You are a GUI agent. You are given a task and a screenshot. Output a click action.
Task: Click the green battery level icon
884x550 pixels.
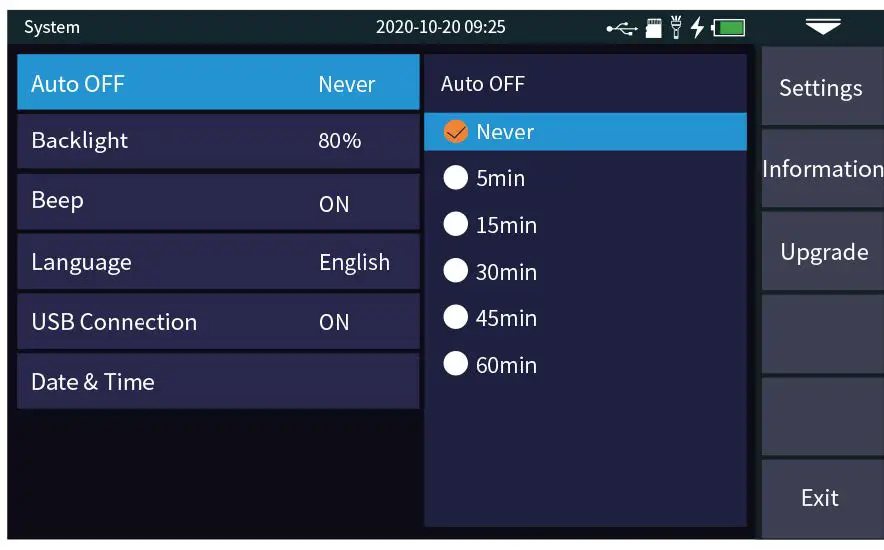(729, 28)
